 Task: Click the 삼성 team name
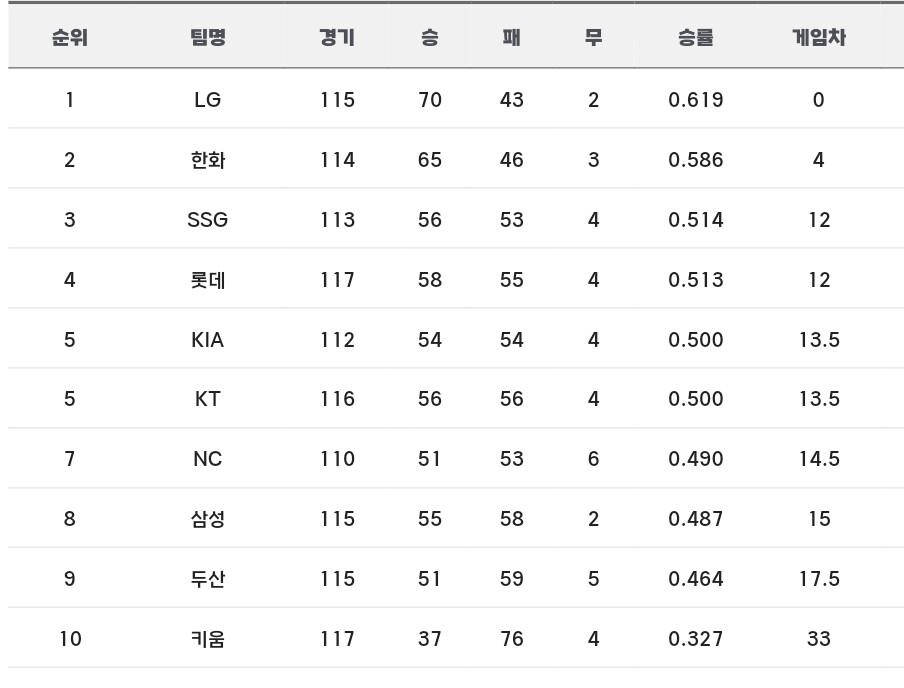point(207,519)
